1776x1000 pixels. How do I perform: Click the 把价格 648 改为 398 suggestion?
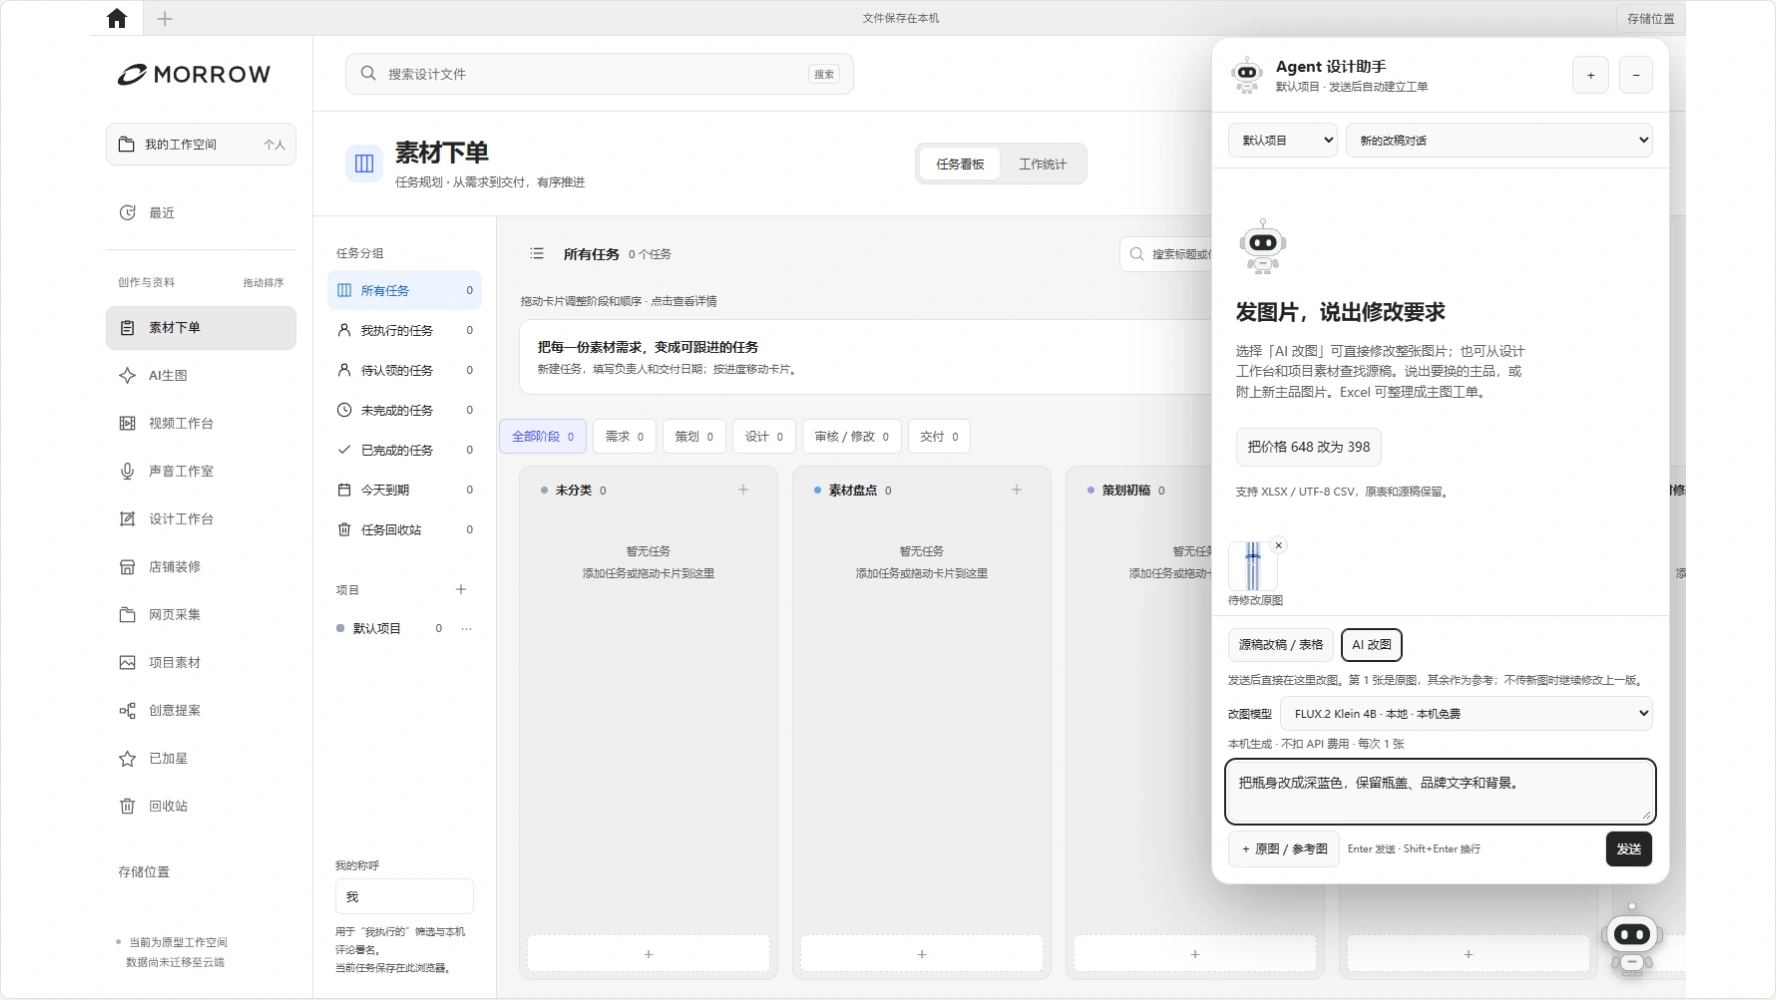coord(1308,447)
